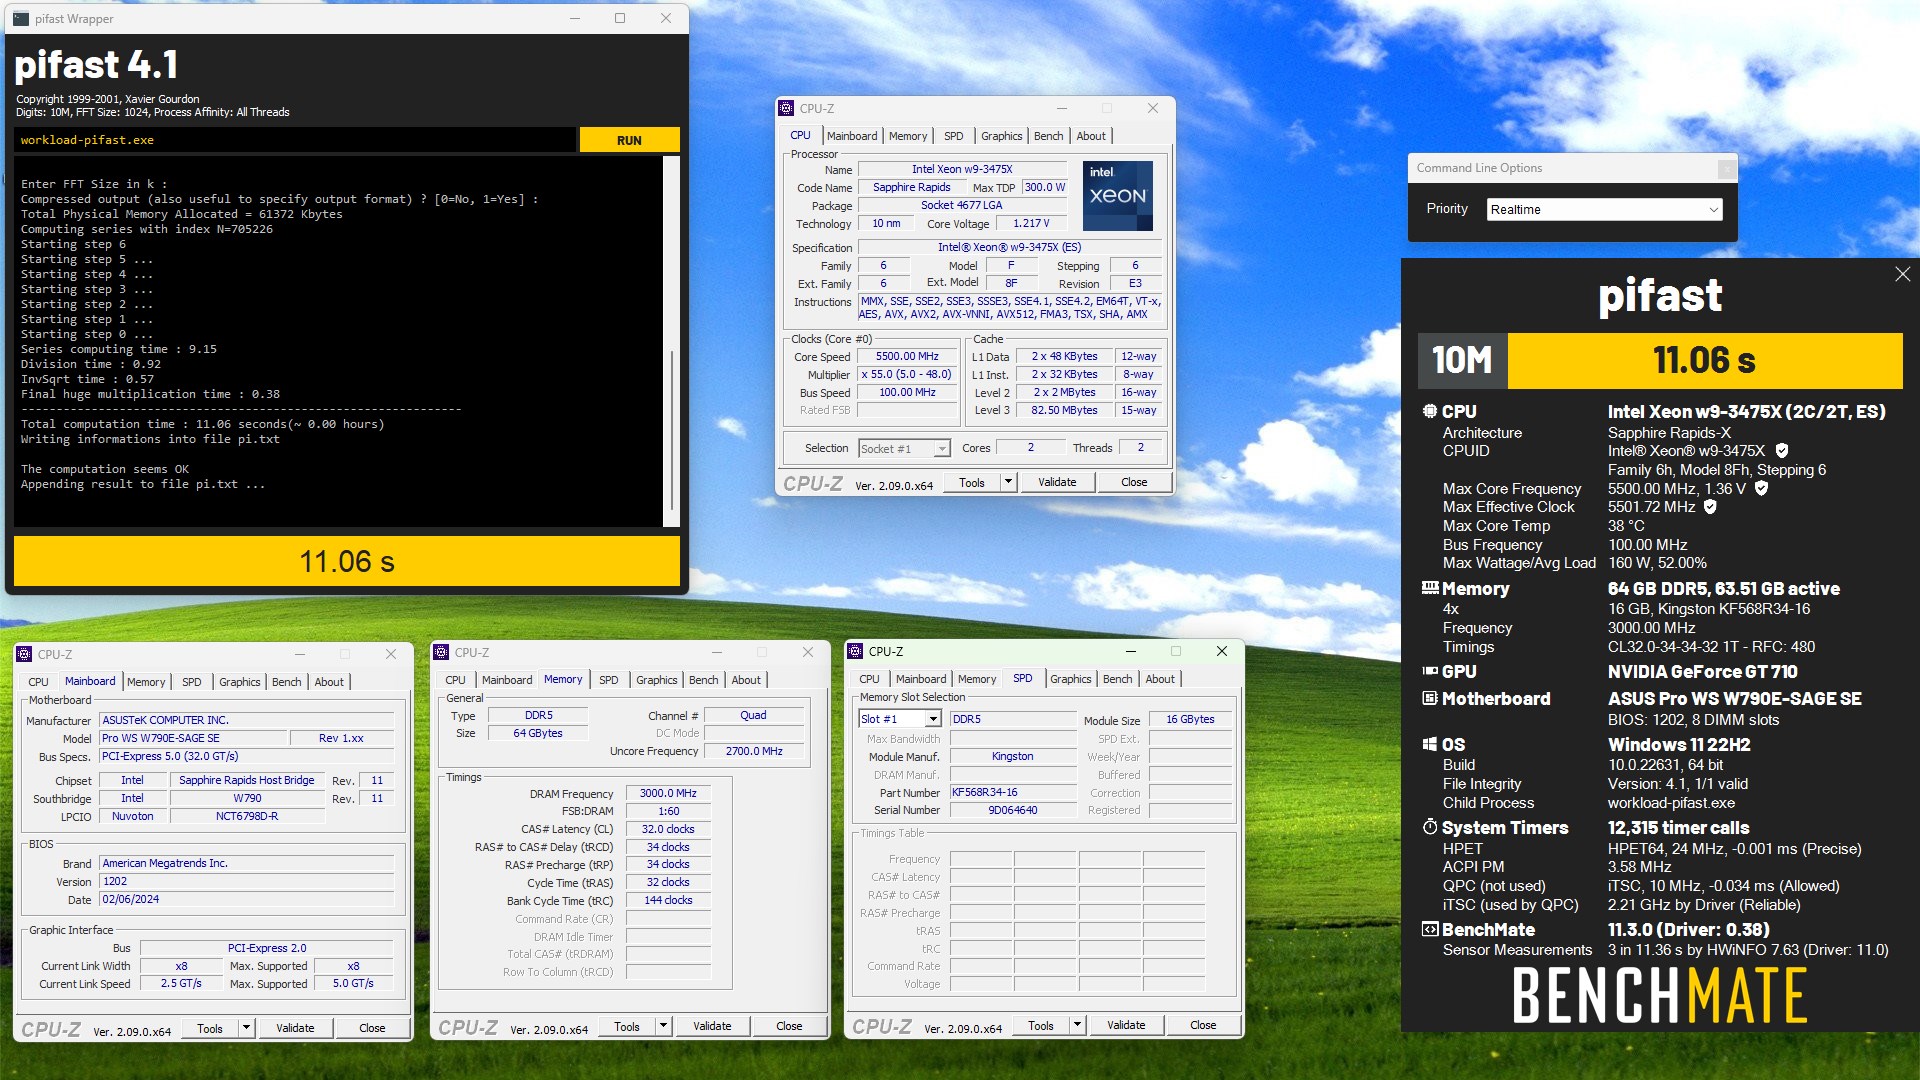Click the Core Speed 5500.00 MHz value
Image resolution: width=1920 pixels, height=1080 pixels.
click(907, 357)
